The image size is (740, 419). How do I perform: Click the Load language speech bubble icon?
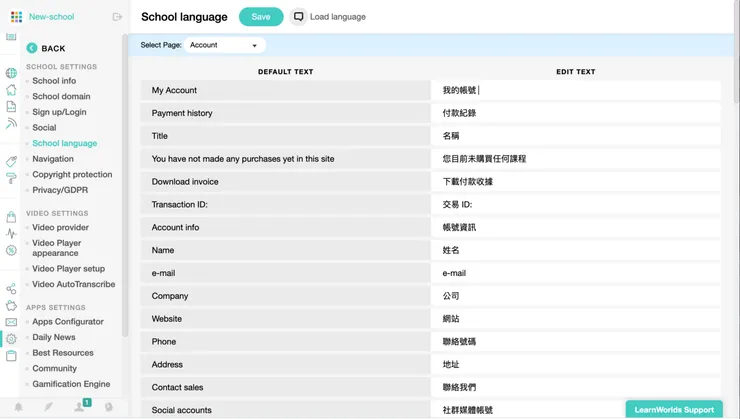pos(298,17)
